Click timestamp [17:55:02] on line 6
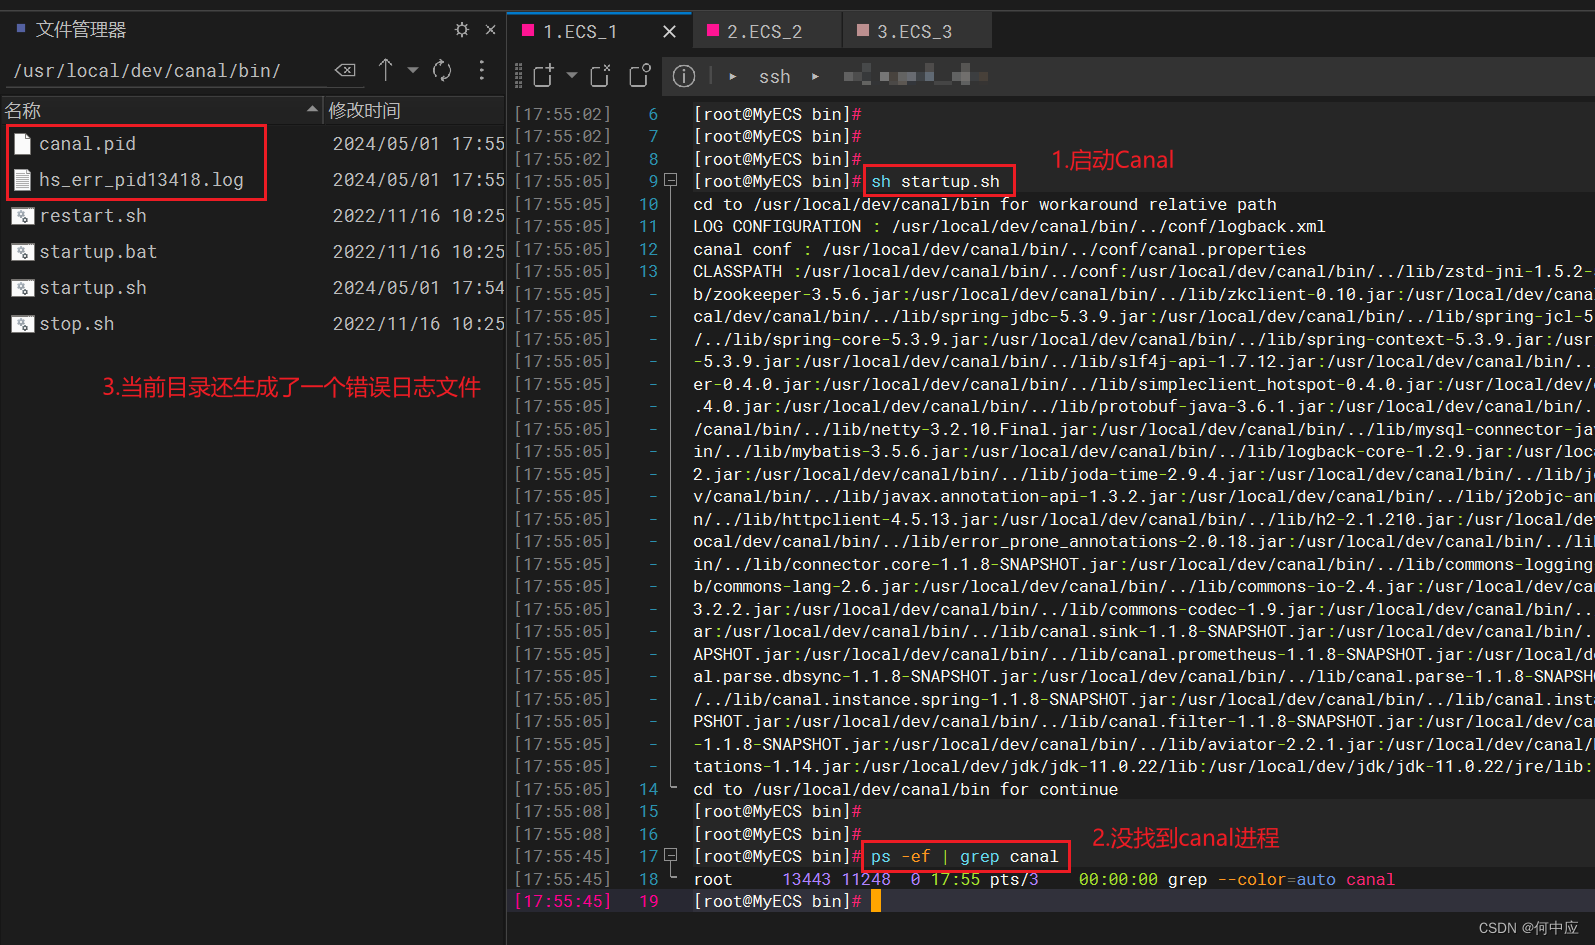Image resolution: width=1595 pixels, height=945 pixels. (x=562, y=114)
